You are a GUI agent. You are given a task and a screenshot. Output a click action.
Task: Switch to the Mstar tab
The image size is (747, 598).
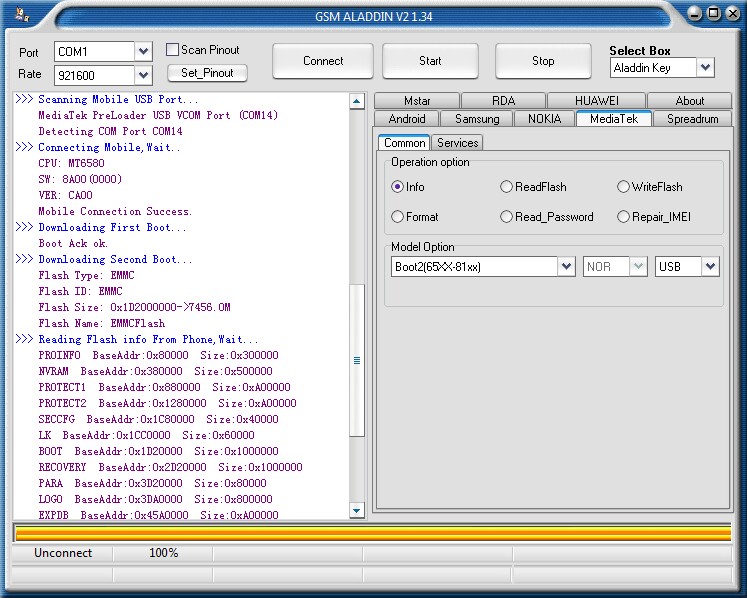(417, 101)
